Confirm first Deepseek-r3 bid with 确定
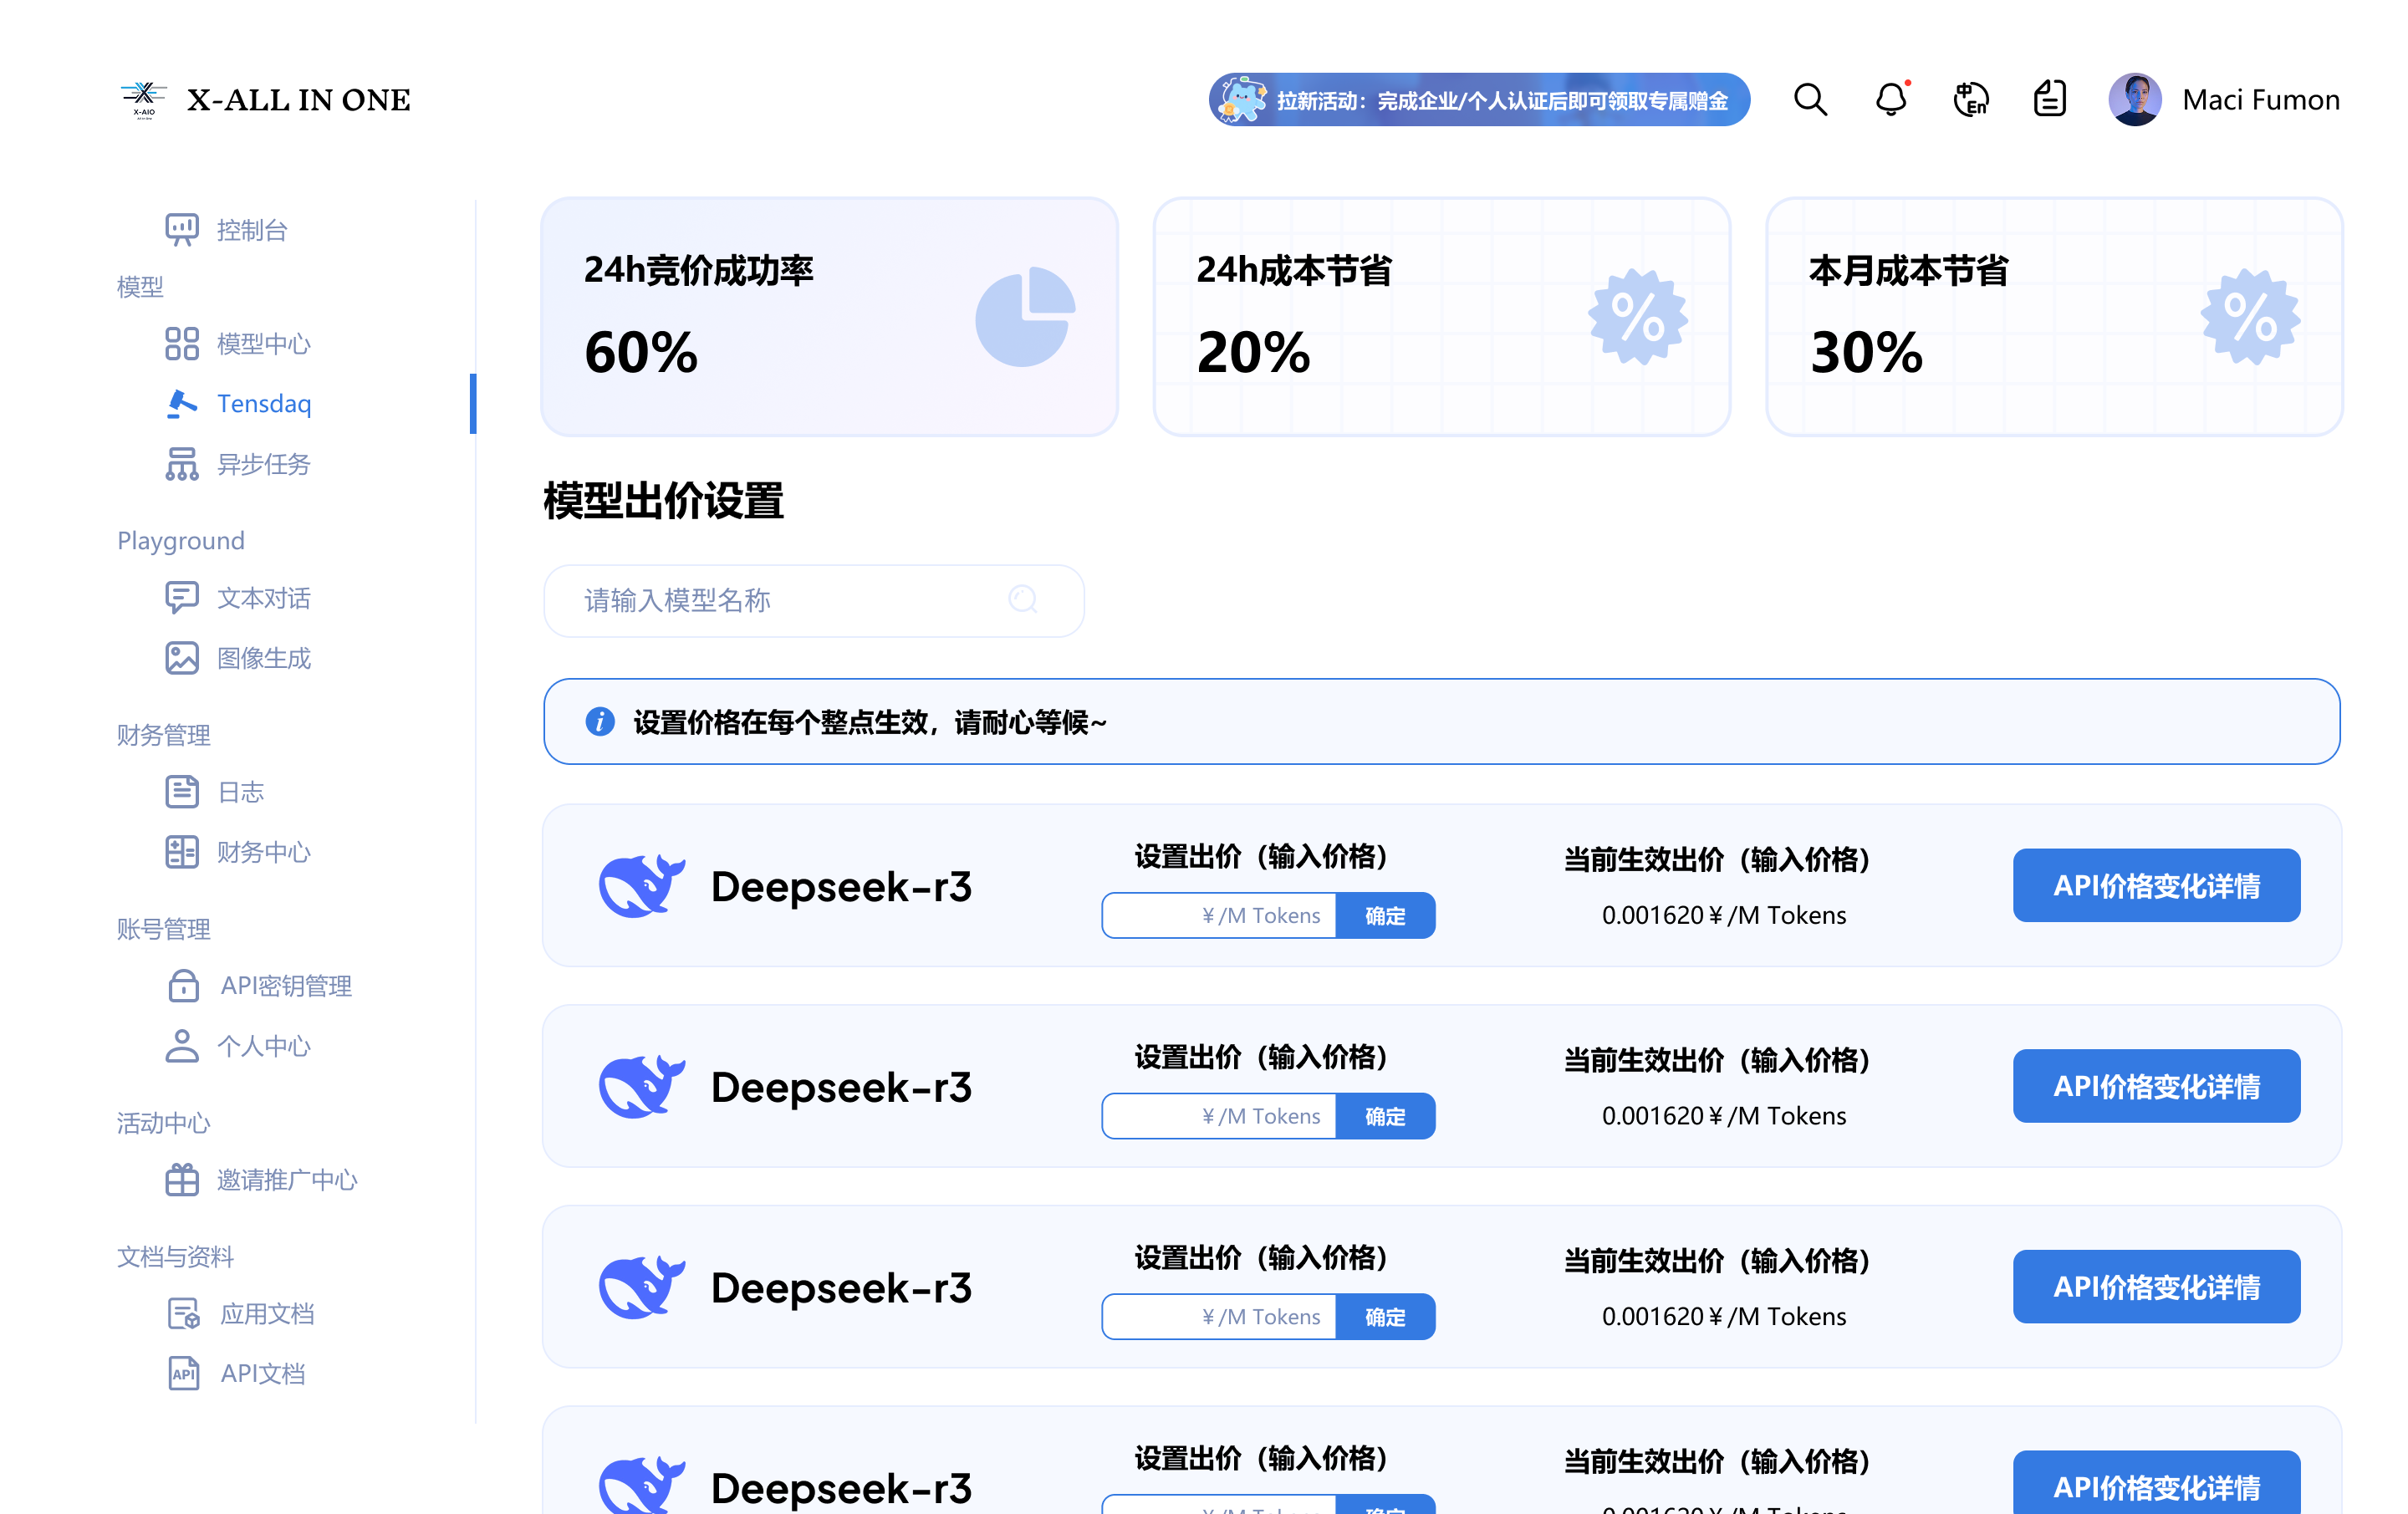The height and width of the screenshot is (1514, 2408). pos(1386,915)
